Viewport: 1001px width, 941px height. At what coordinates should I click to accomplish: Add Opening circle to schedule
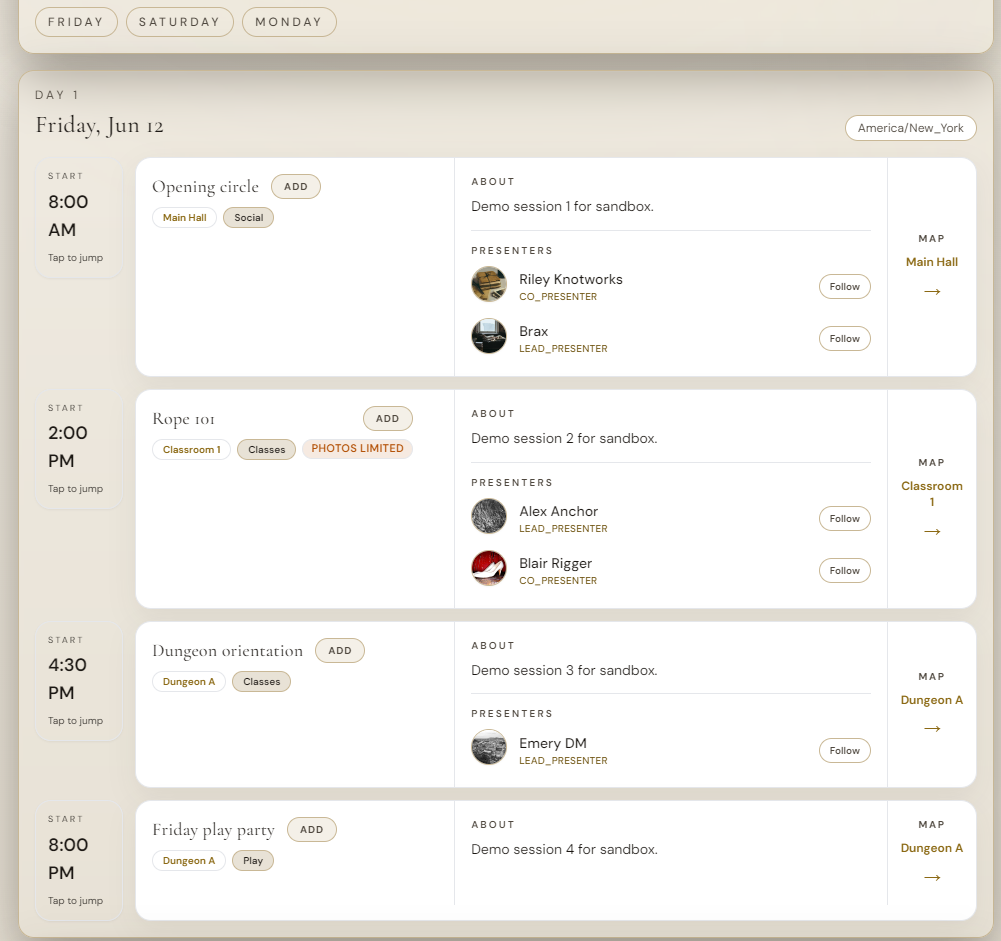point(296,186)
